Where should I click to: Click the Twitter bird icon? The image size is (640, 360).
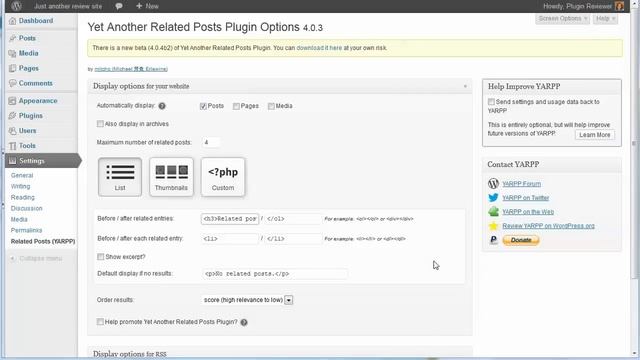(x=493, y=198)
